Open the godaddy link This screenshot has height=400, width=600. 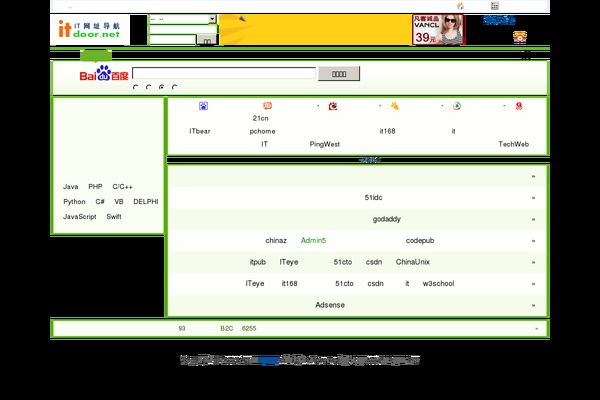point(386,219)
